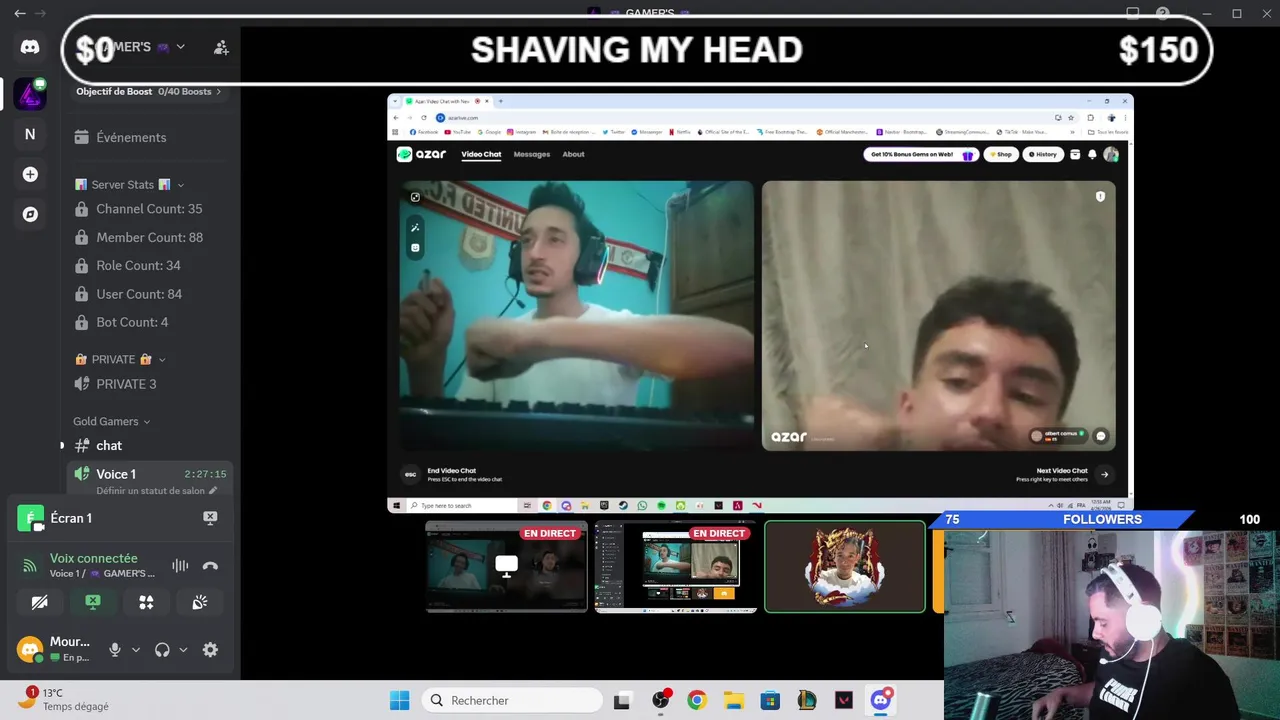
Task: Open the Mour... user profile avatar
Action: tap(31, 649)
